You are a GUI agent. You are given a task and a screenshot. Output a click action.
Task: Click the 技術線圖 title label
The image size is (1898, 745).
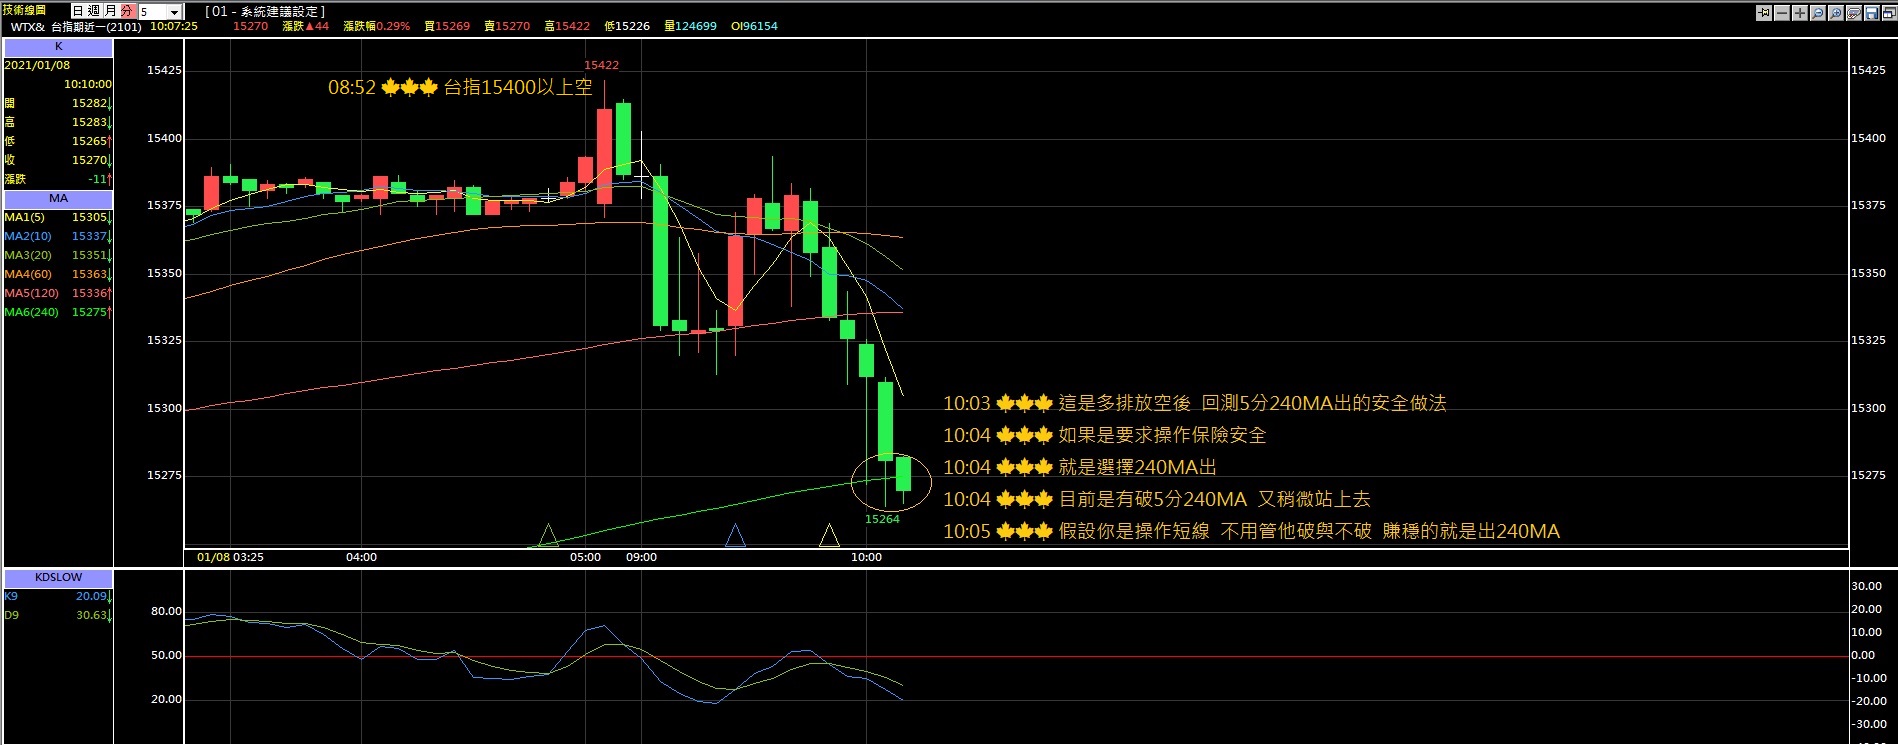tap(24, 10)
